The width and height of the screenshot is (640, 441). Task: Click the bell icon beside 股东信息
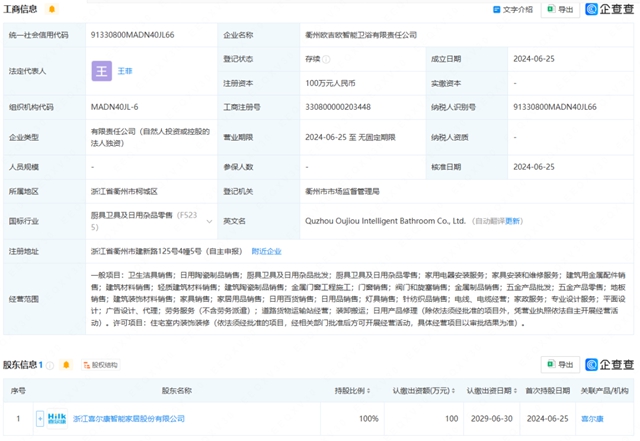66,365
